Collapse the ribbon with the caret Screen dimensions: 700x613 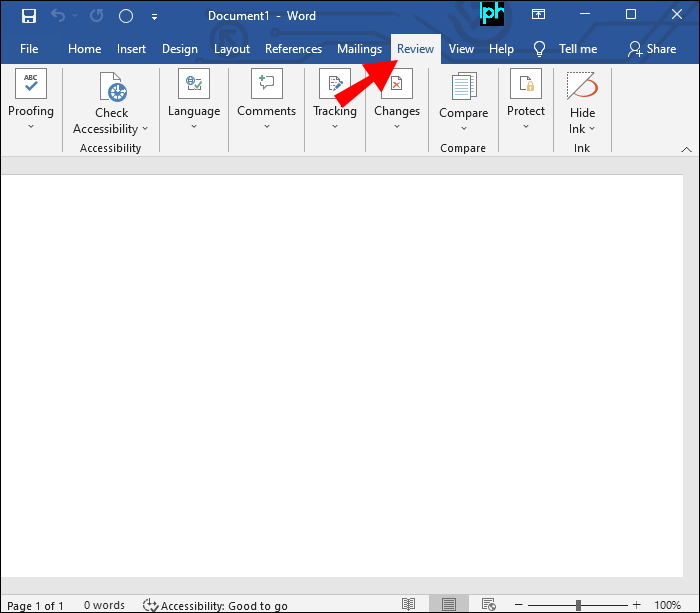(x=686, y=150)
